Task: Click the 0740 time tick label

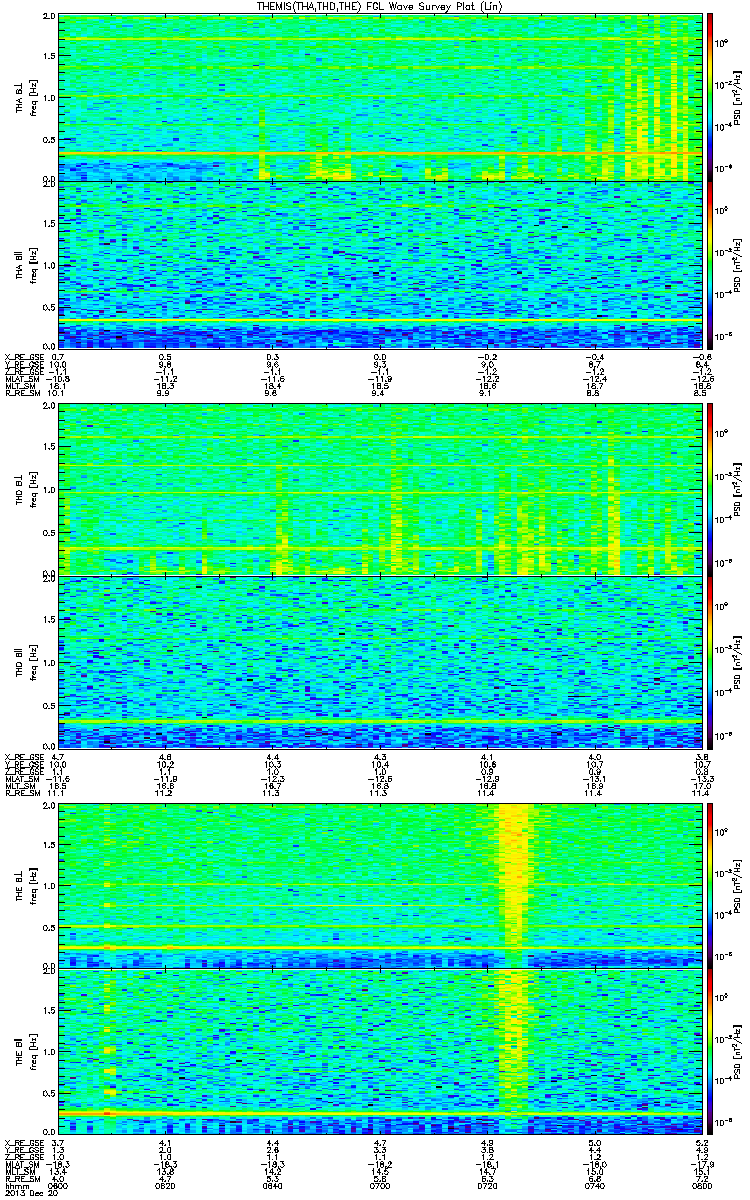Action: coord(594,1186)
